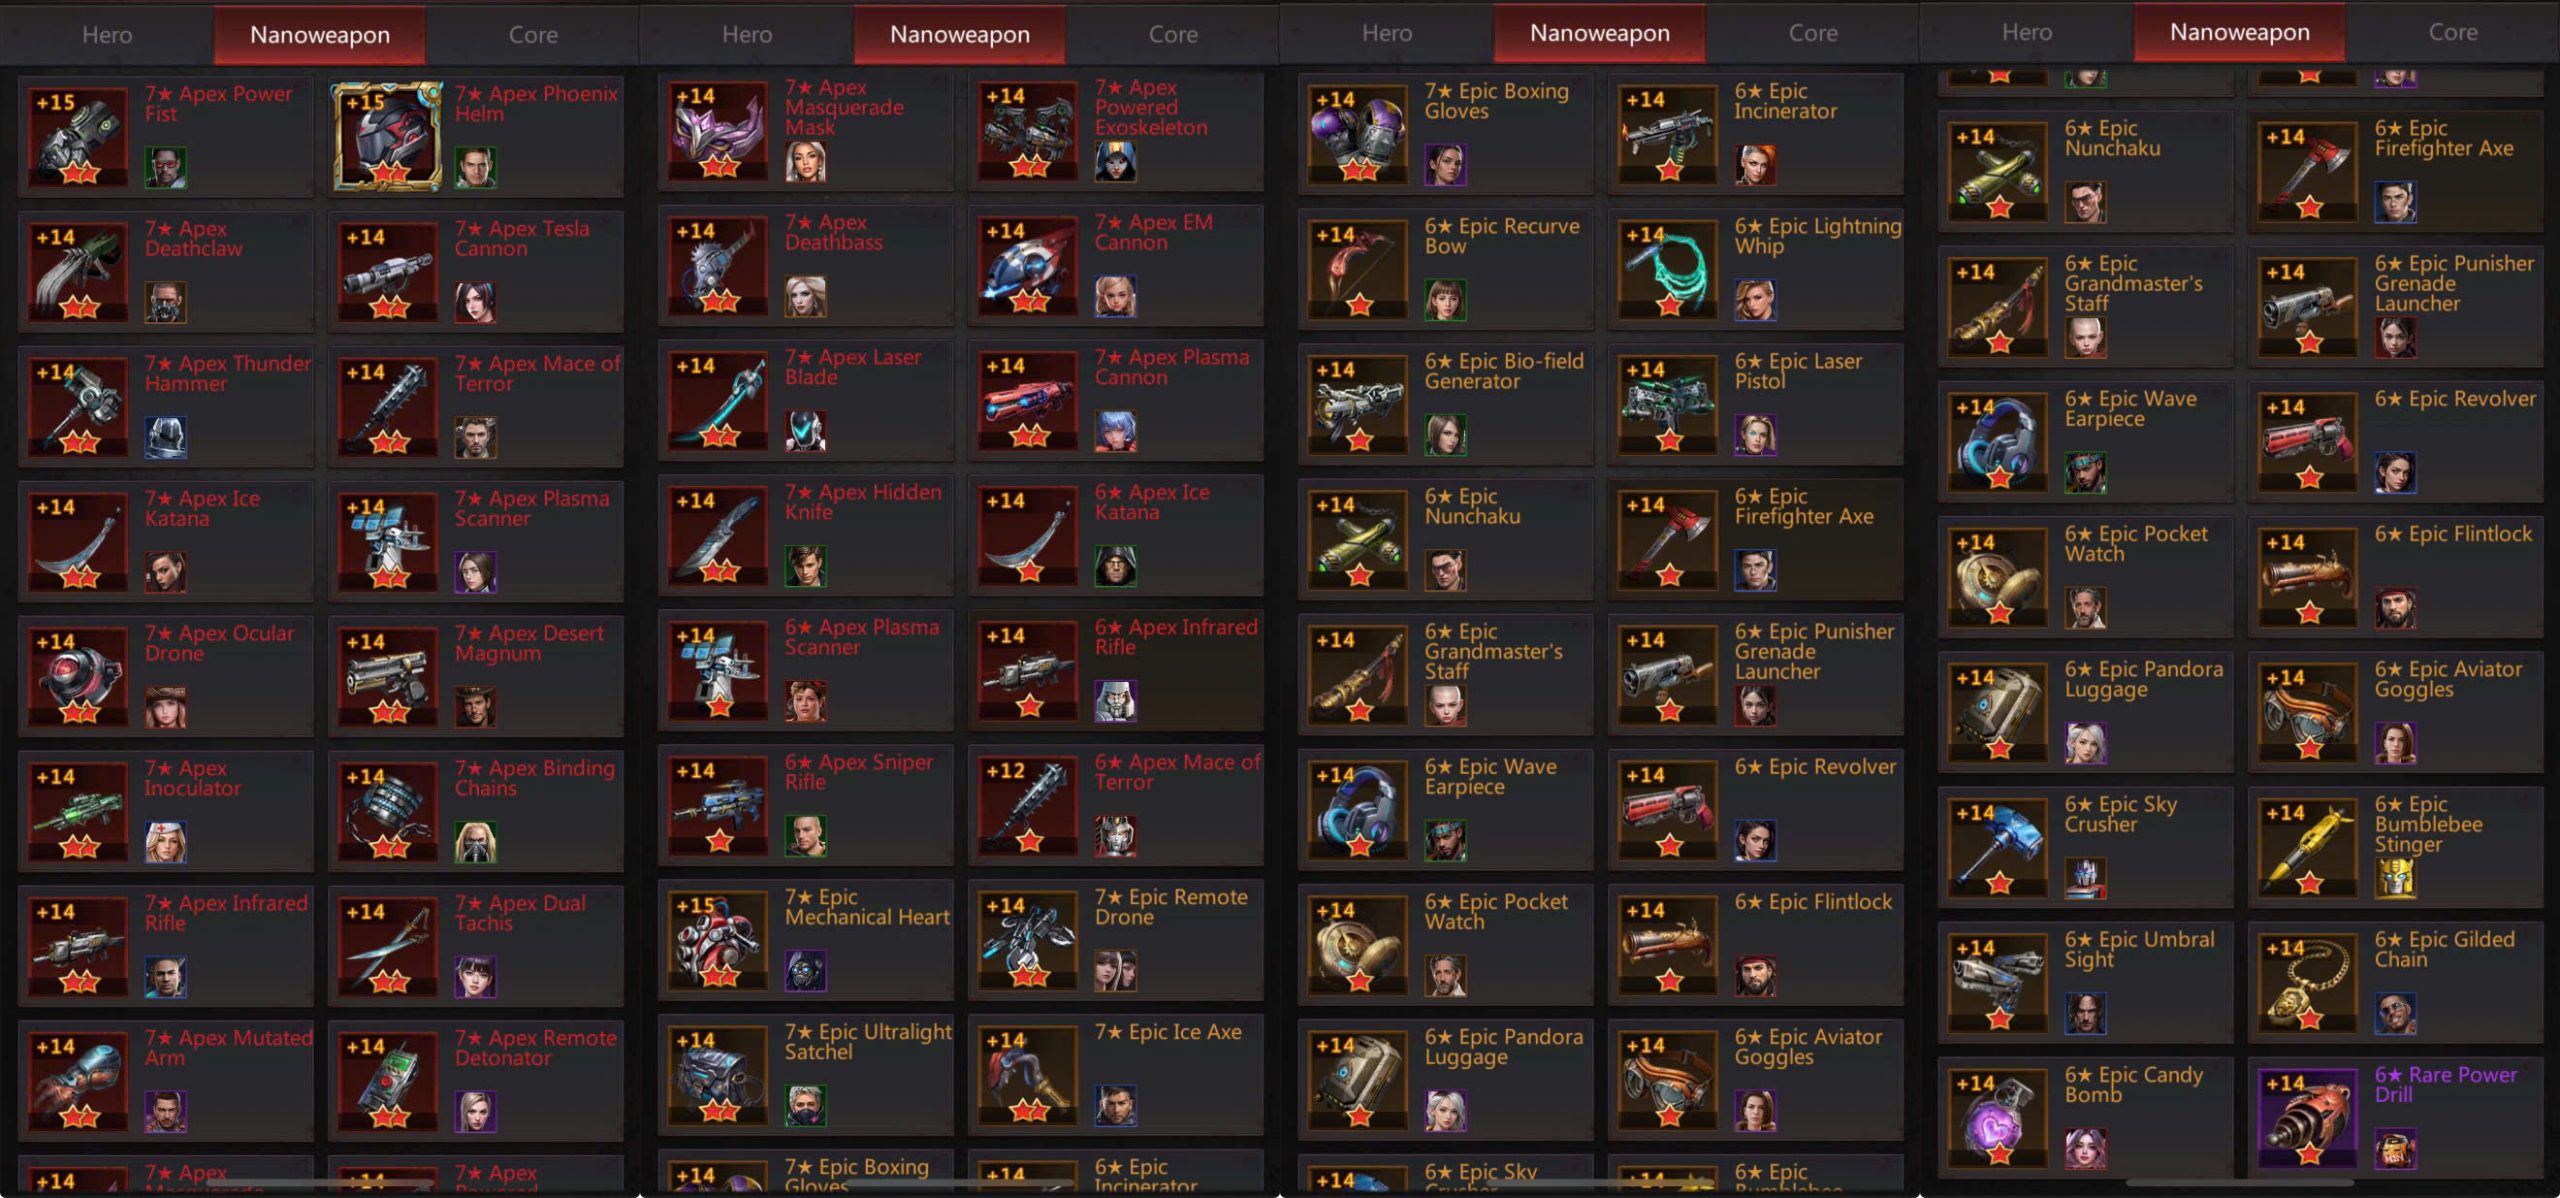Switch to the Core tab in fourth panel
This screenshot has height=1198, width=2560.
coord(2453,33)
